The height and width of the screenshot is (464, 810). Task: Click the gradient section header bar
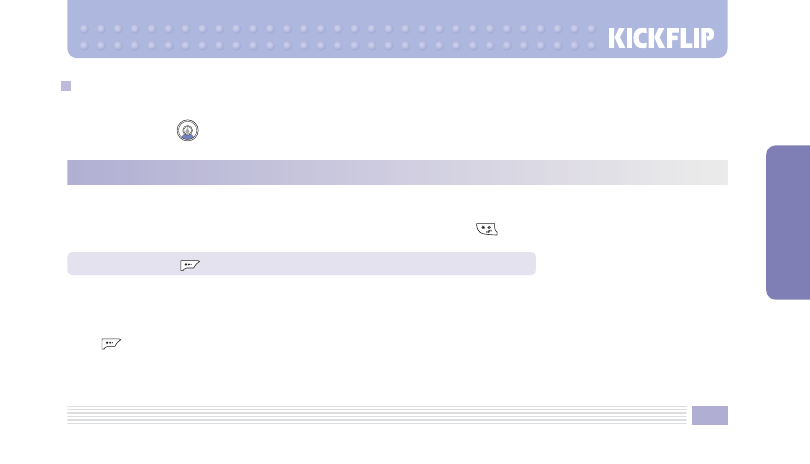(397, 173)
